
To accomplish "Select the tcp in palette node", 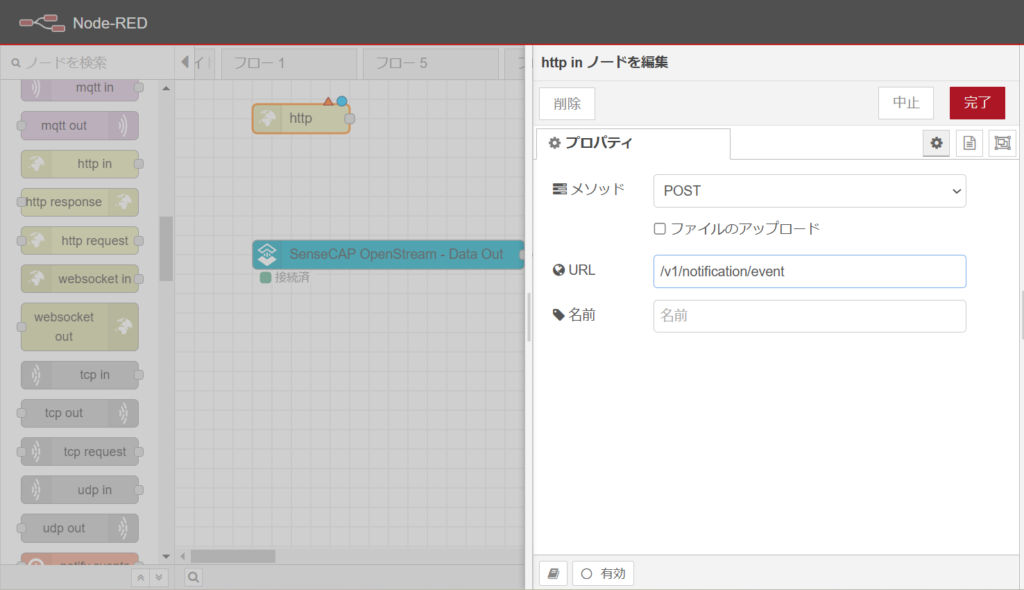I will (x=80, y=375).
